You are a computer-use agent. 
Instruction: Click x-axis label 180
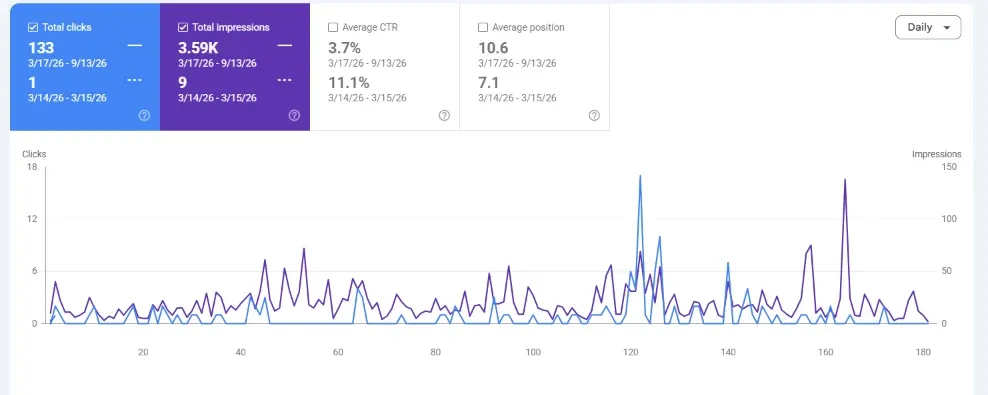point(922,352)
